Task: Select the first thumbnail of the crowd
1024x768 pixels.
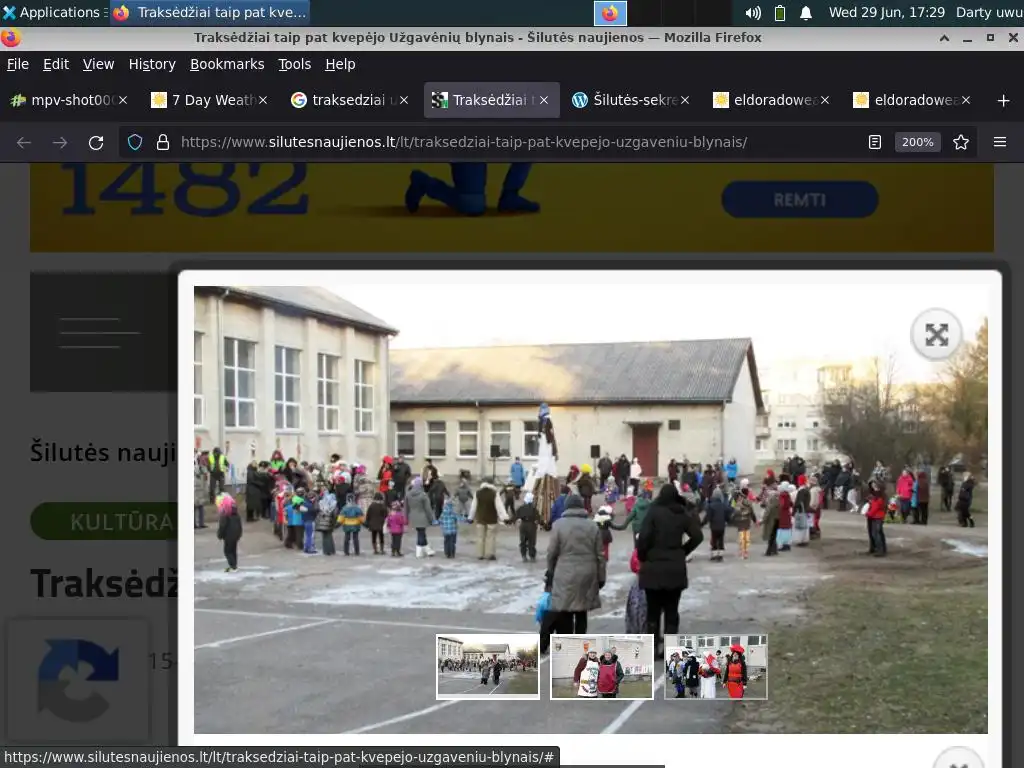Action: 488,667
